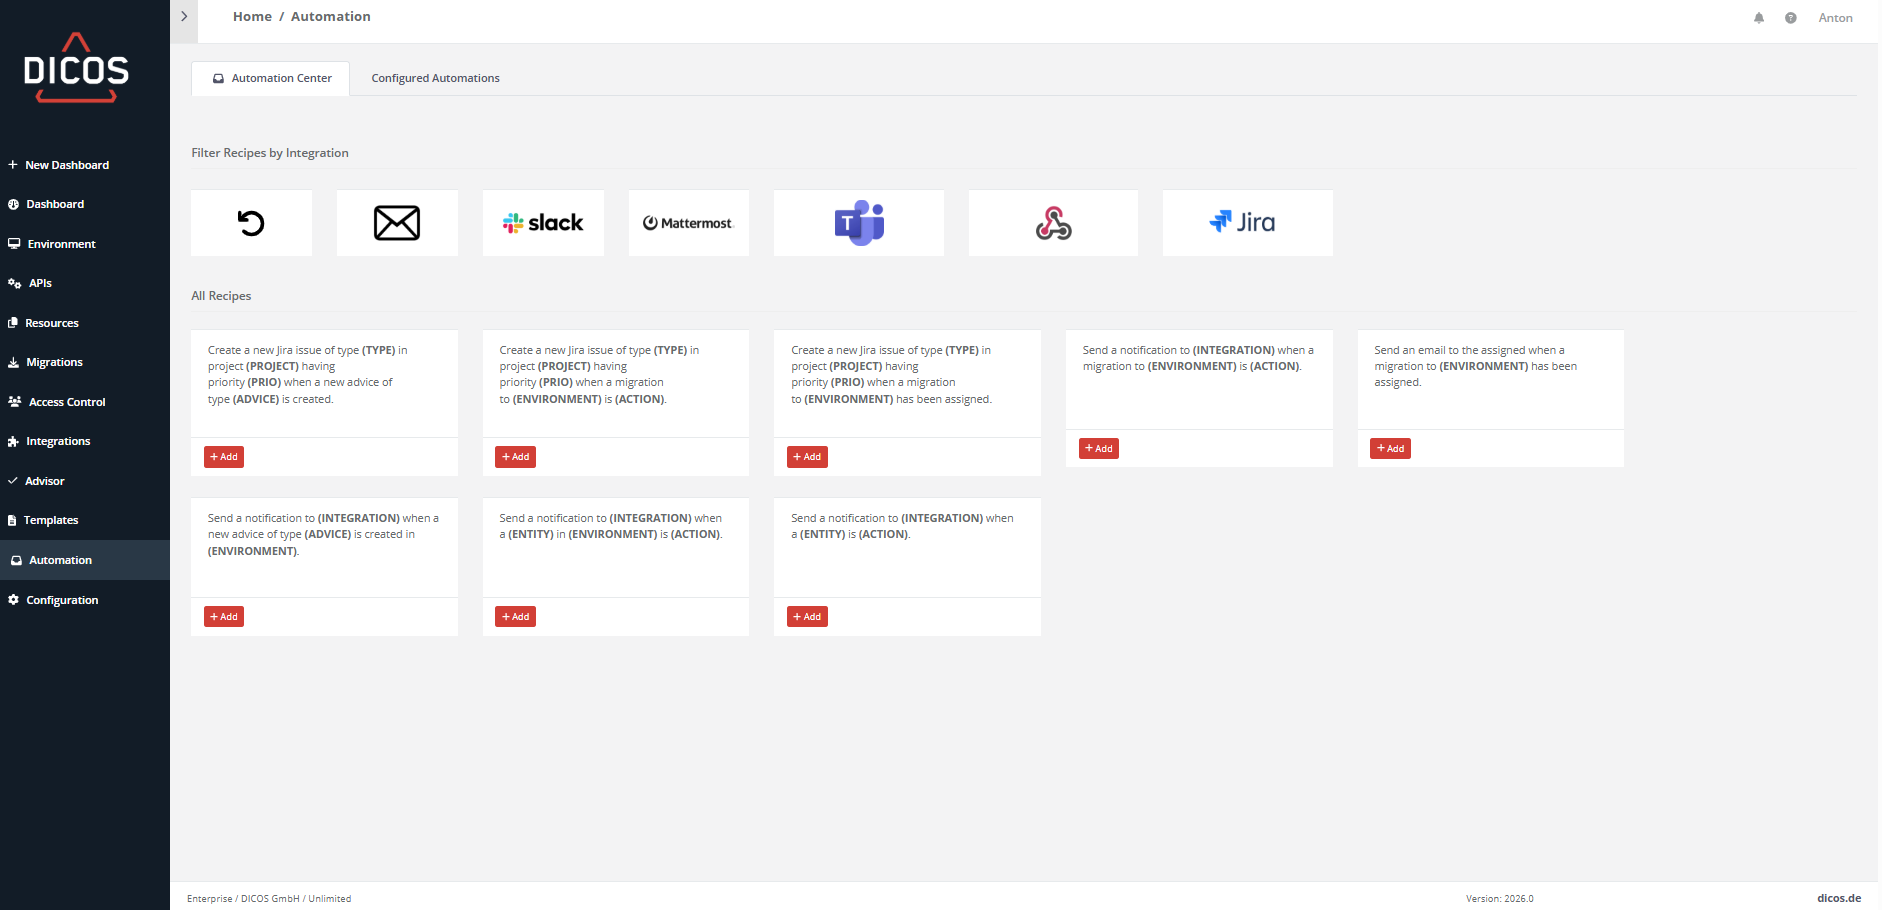Open the help question mark icon
This screenshot has width=1882, height=910.
[x=1790, y=18]
